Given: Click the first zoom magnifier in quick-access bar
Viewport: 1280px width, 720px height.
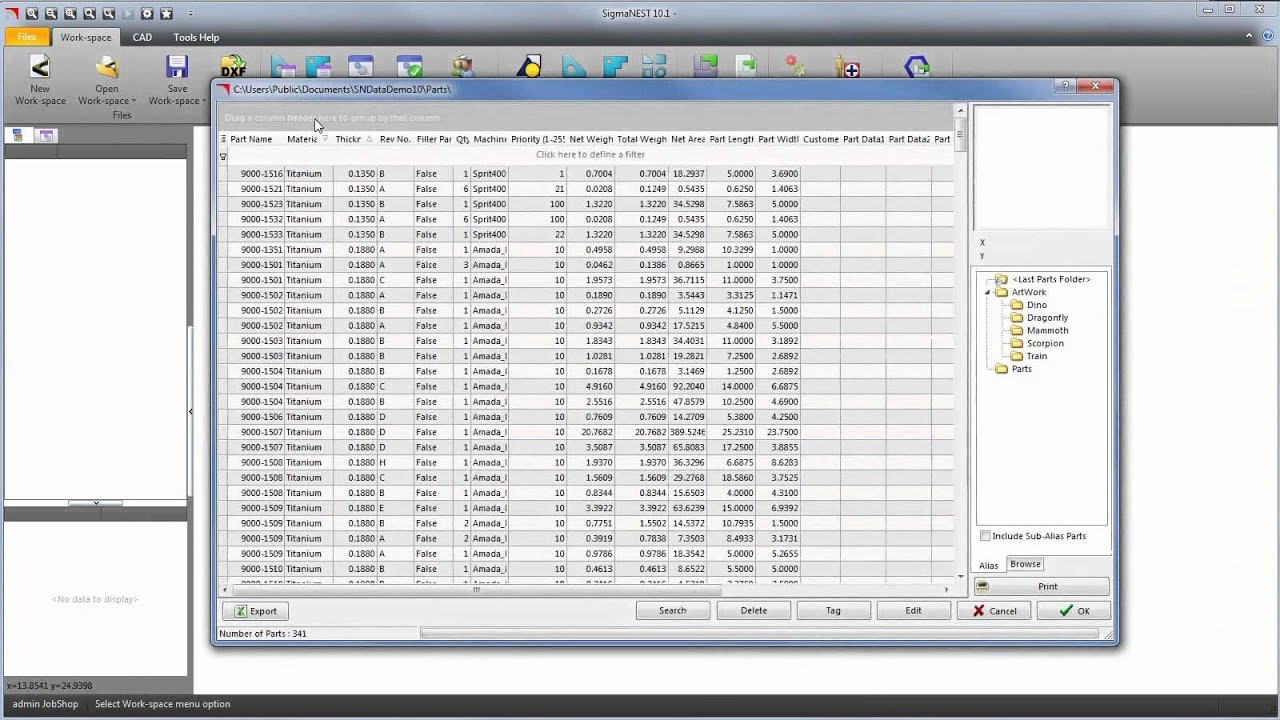Looking at the screenshot, I should click(32, 13).
